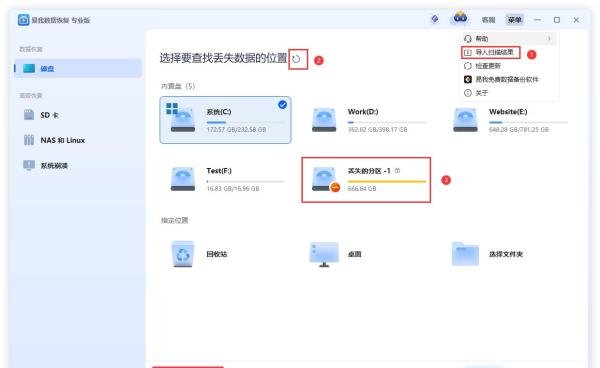Click the yellow 丢失的分区 -1 usage bar
Image resolution: width=600 pixels, height=368 pixels.
point(387,181)
